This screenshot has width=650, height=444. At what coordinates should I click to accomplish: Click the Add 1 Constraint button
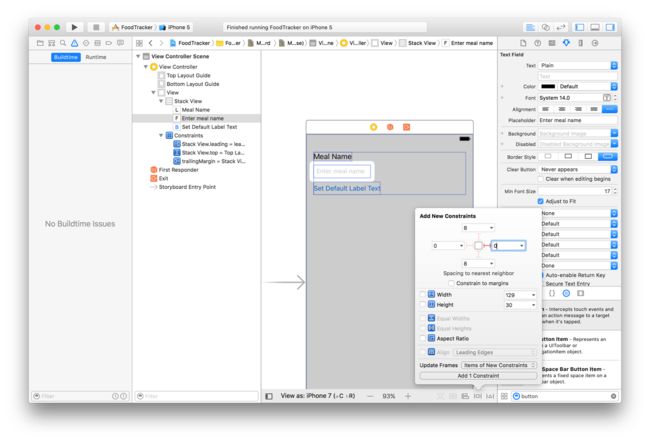478,376
